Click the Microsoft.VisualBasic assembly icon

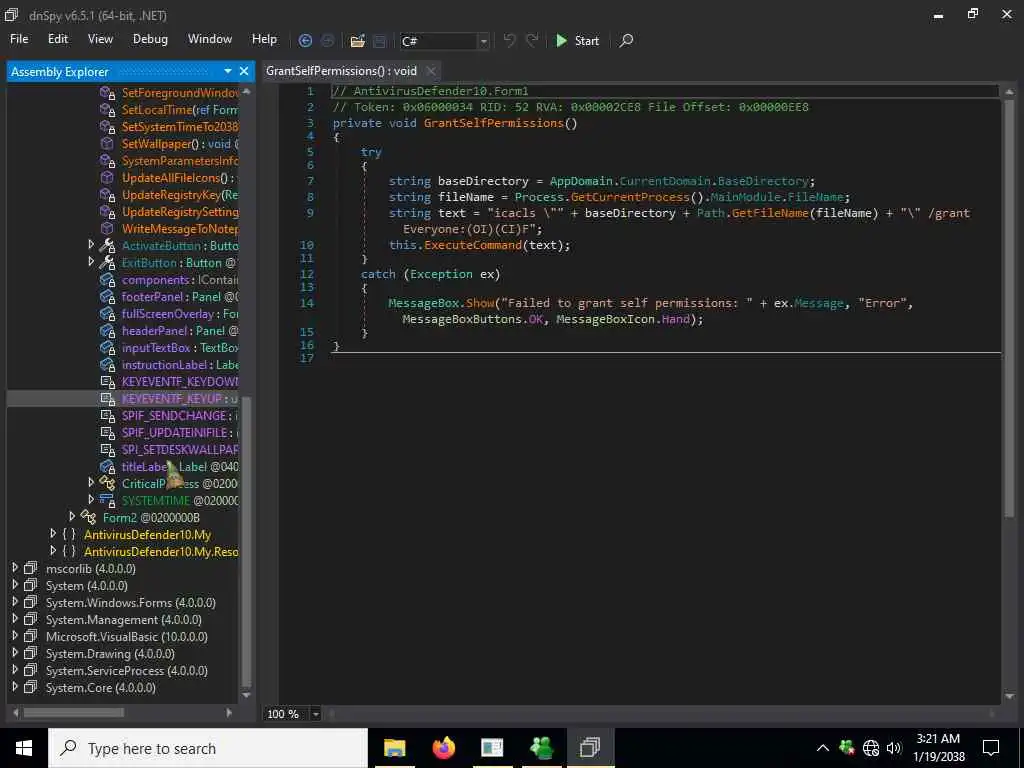coord(31,636)
